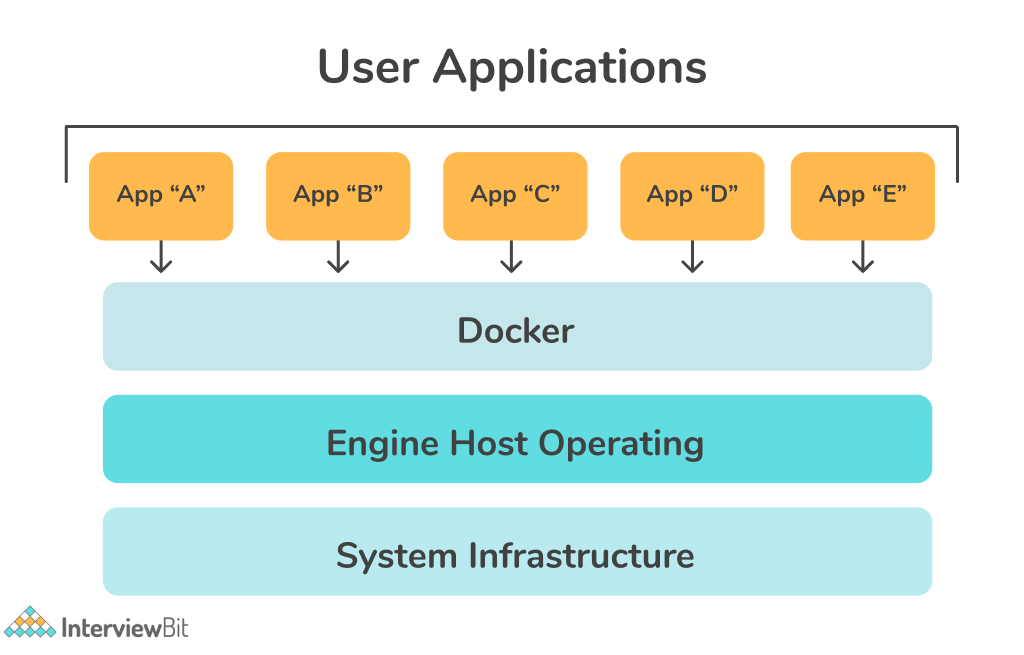The image size is (1024, 655).
Task: Select the App "A" orange box
Action: [161, 196]
